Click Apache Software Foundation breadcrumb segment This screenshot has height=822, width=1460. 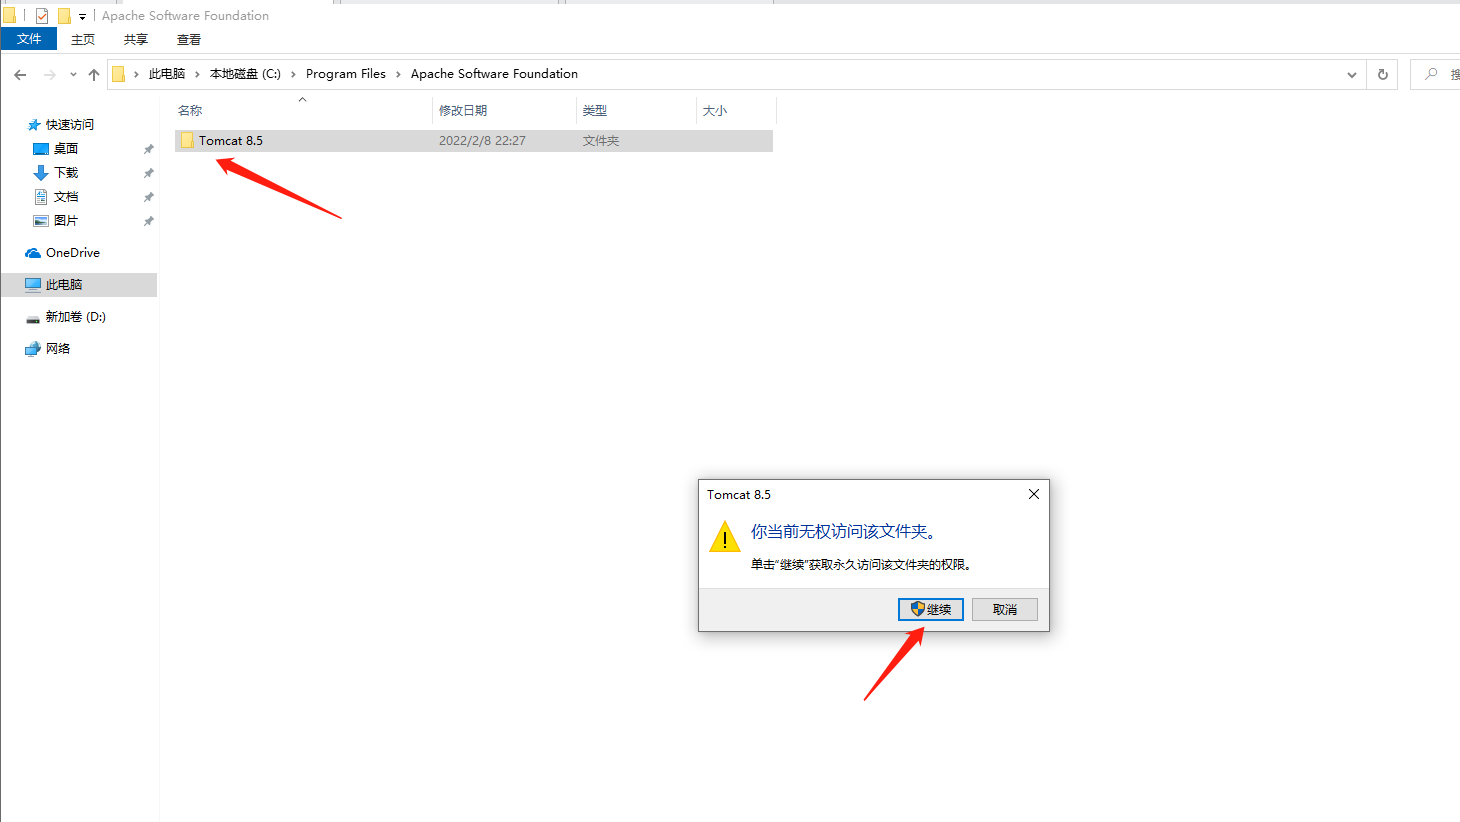click(494, 74)
